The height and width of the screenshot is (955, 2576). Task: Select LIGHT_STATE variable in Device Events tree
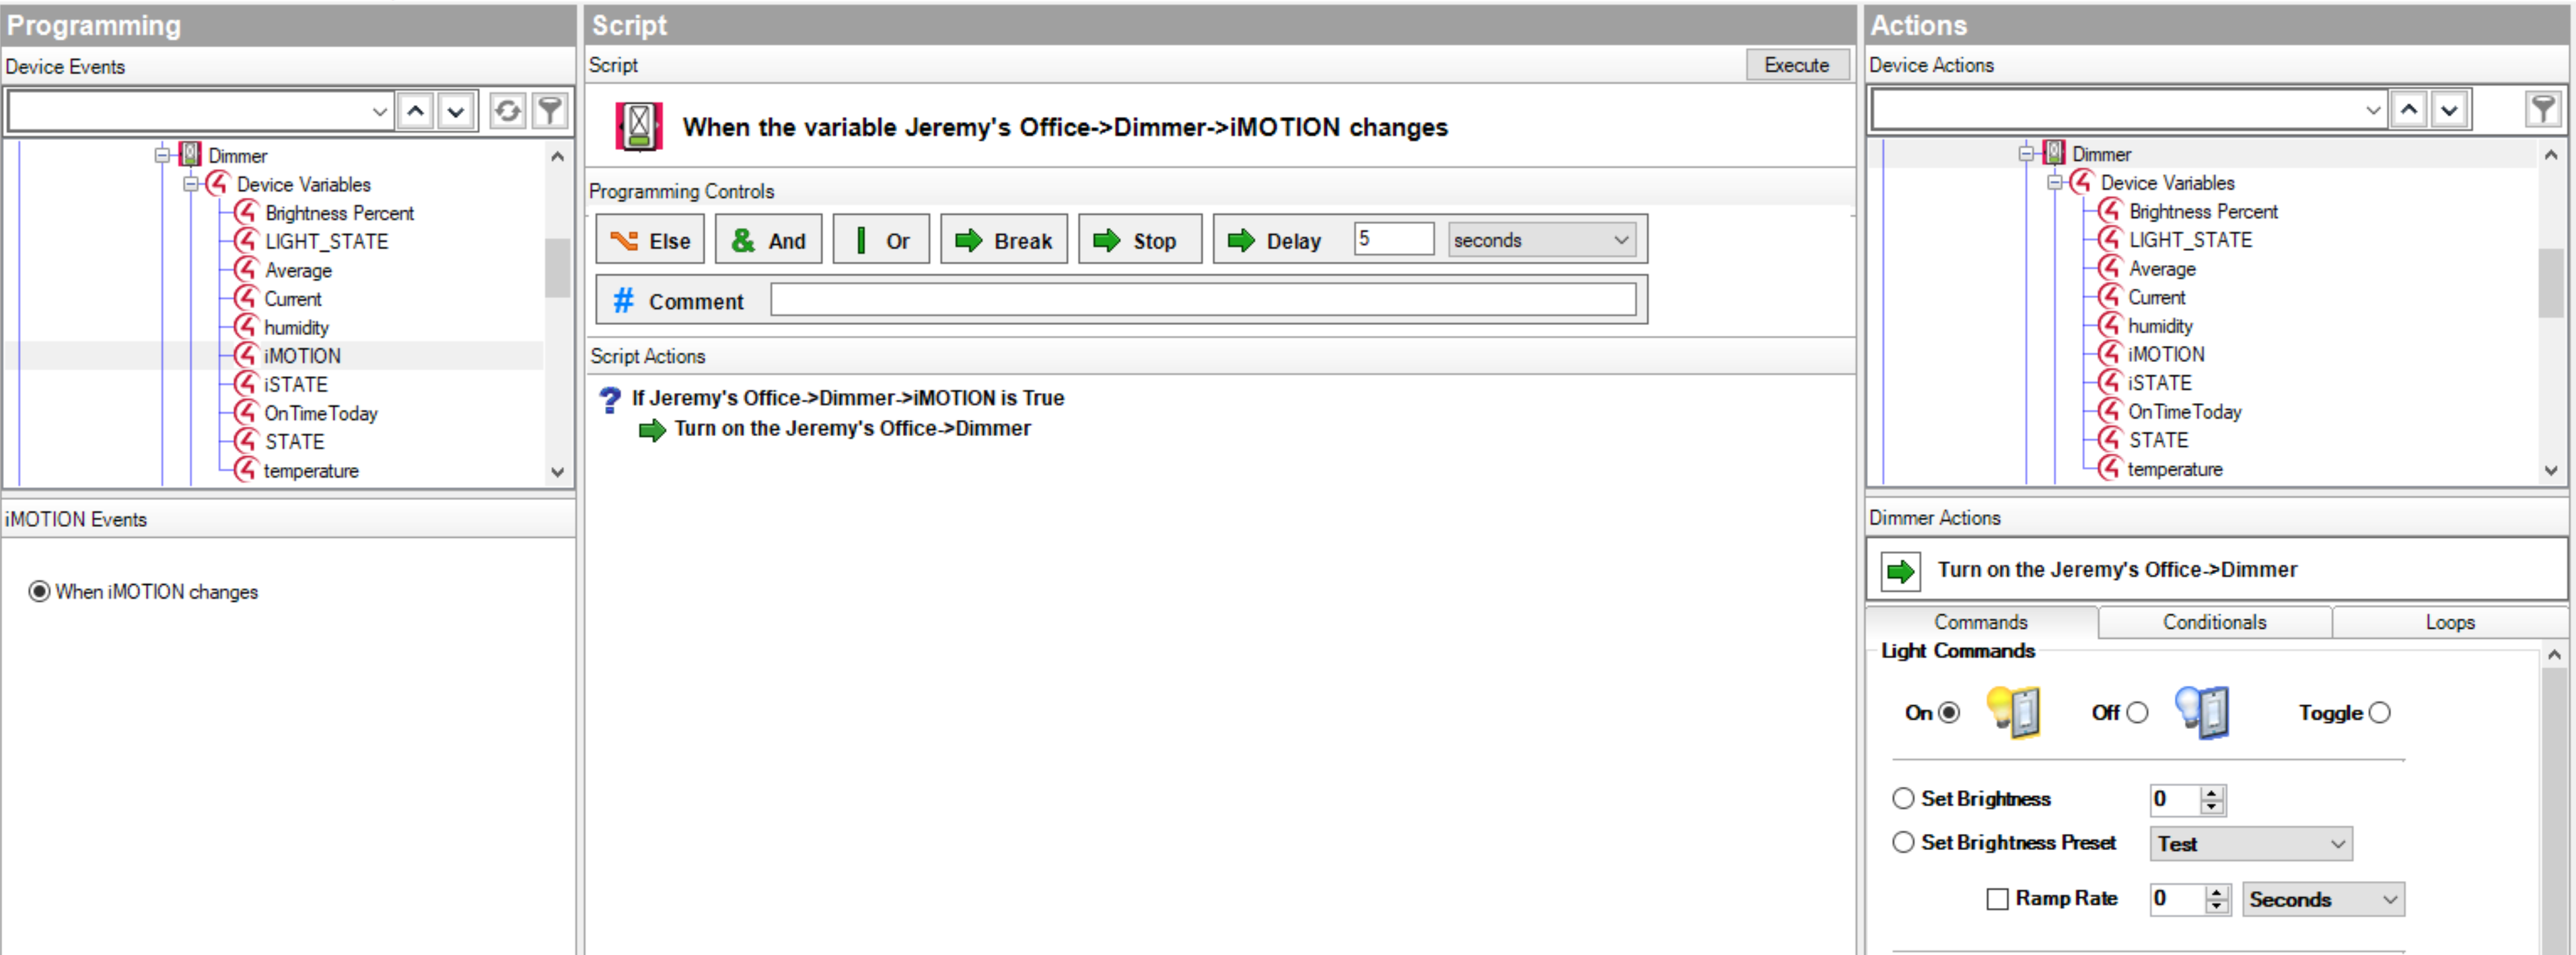pyautogui.click(x=326, y=242)
